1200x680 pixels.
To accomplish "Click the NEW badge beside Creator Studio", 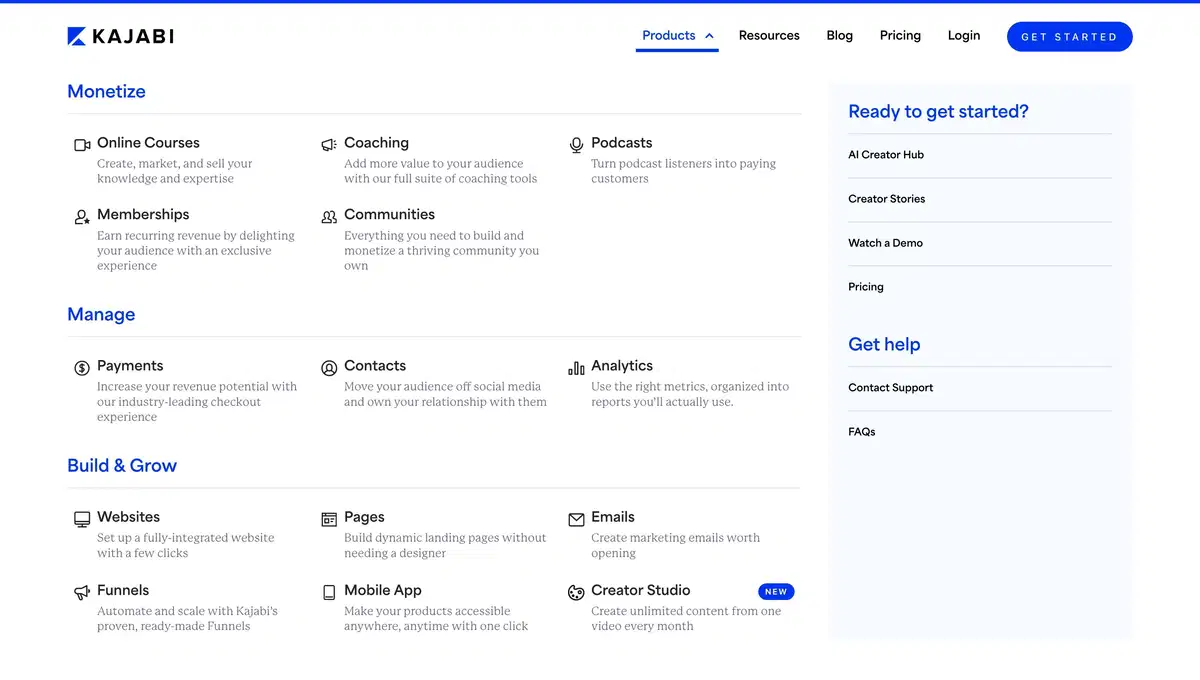I will click(x=776, y=591).
